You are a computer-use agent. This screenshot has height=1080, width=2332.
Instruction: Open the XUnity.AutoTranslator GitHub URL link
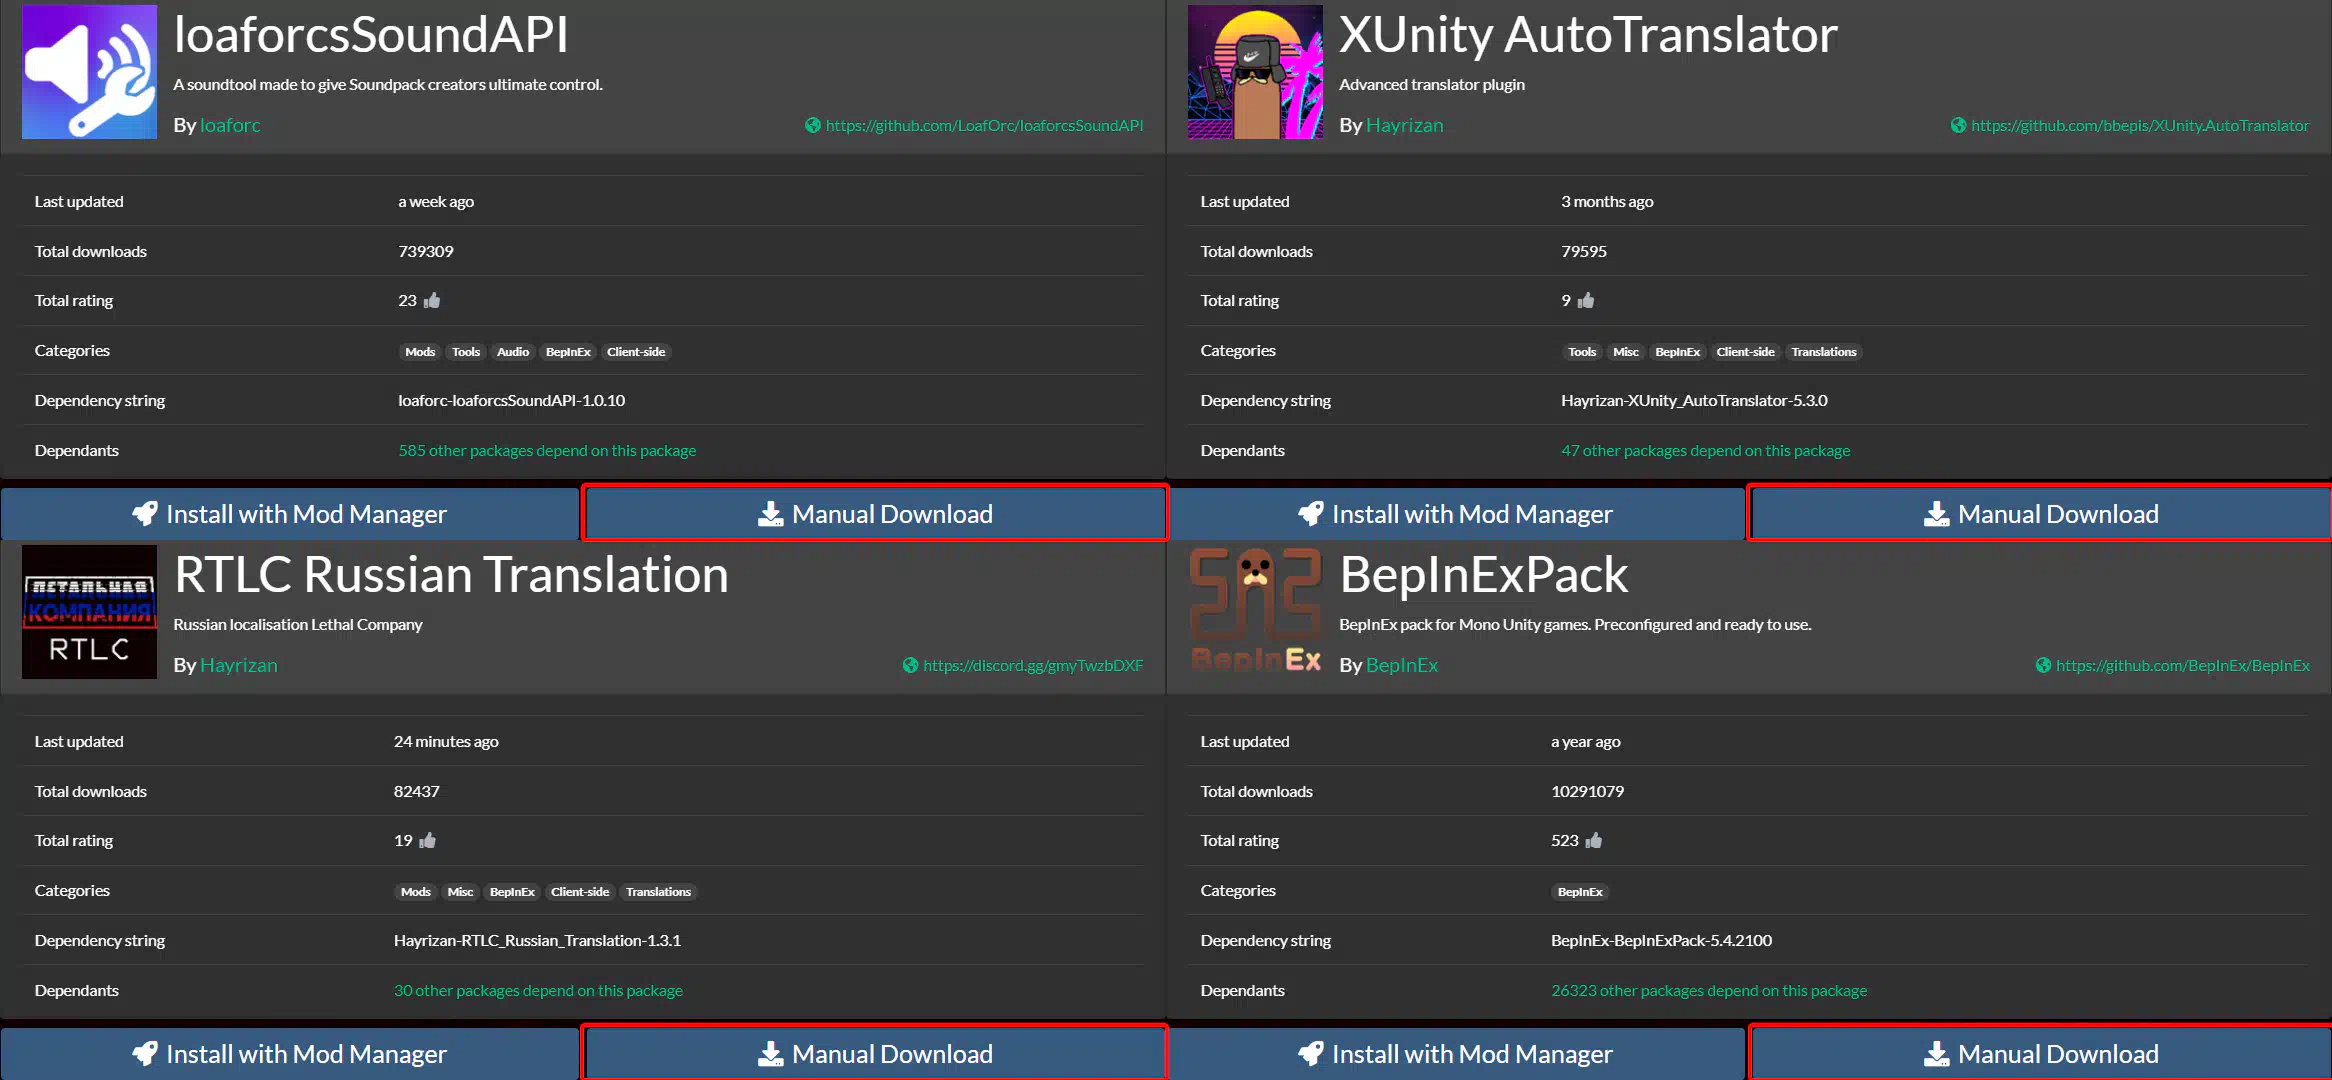click(x=2140, y=125)
